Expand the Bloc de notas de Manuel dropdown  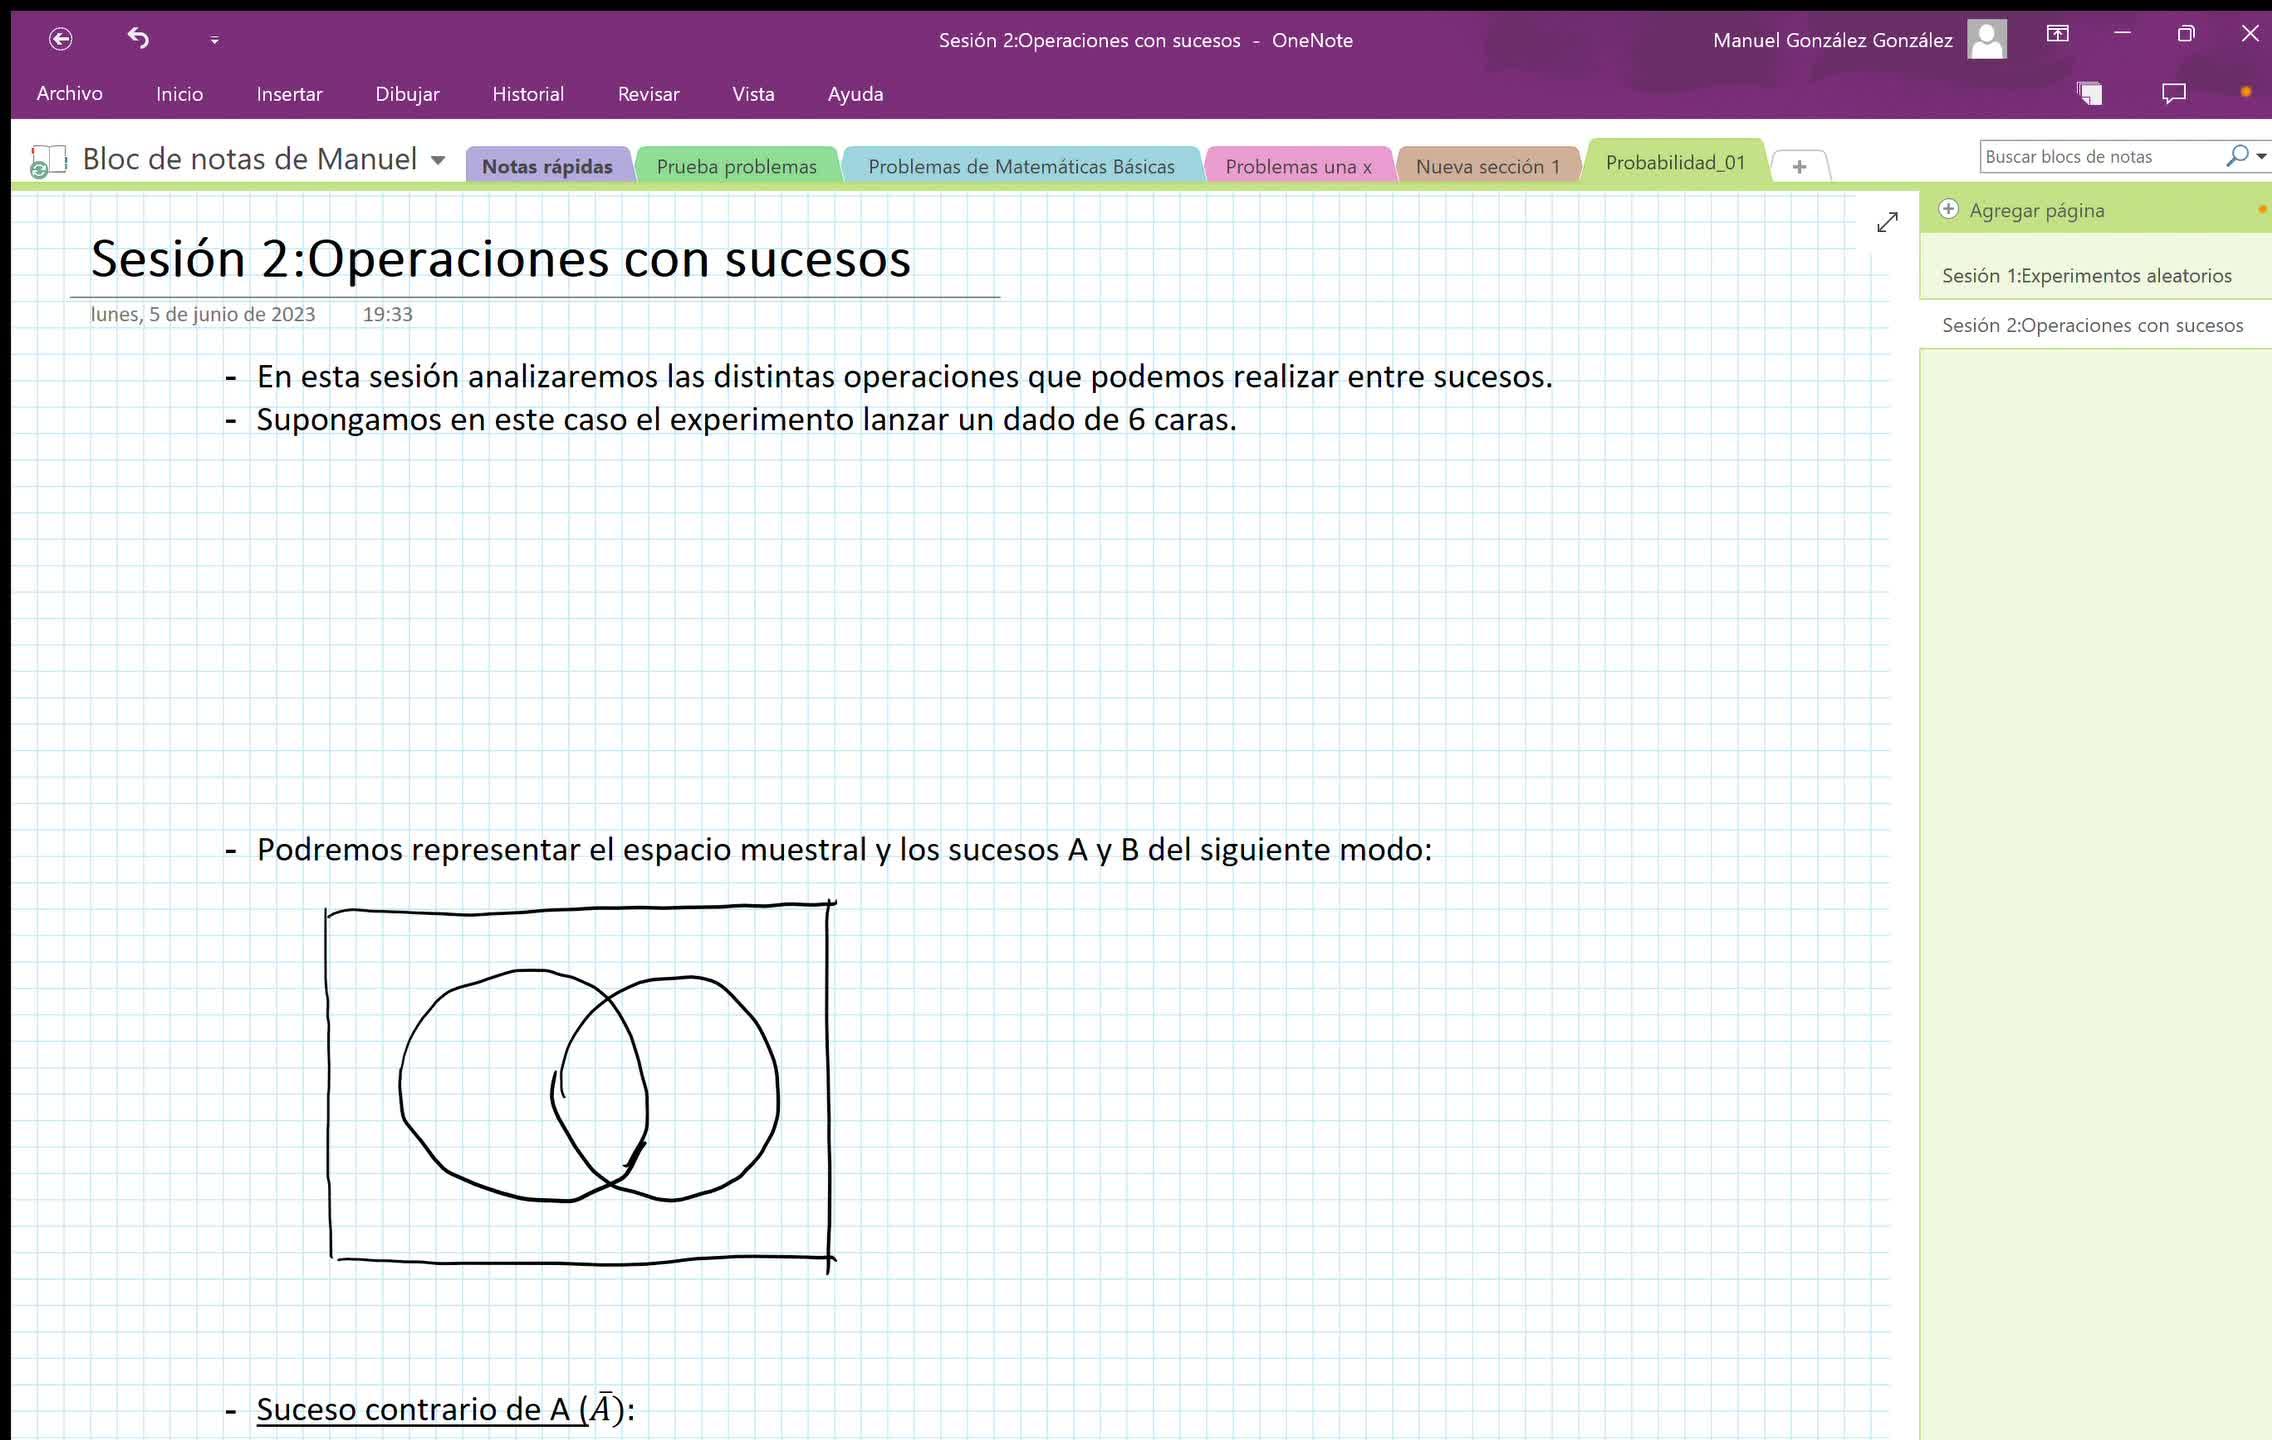[438, 160]
